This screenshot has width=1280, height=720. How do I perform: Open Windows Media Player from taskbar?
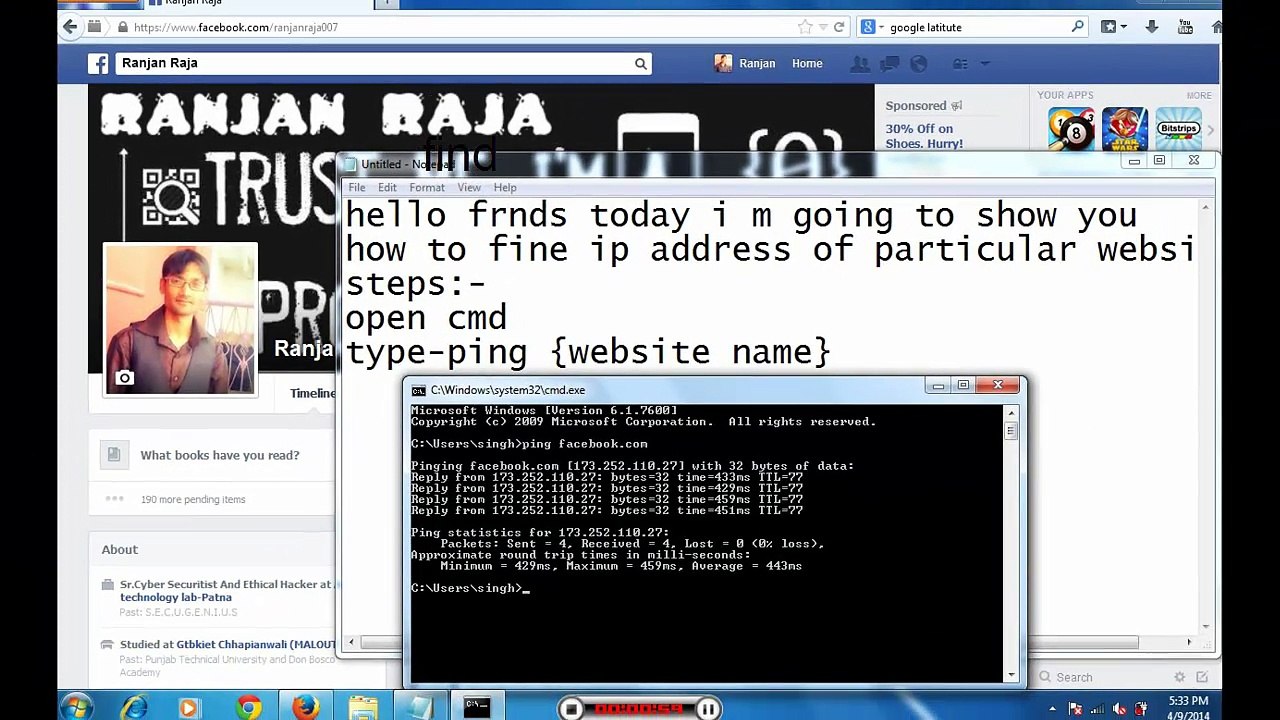click(x=189, y=708)
